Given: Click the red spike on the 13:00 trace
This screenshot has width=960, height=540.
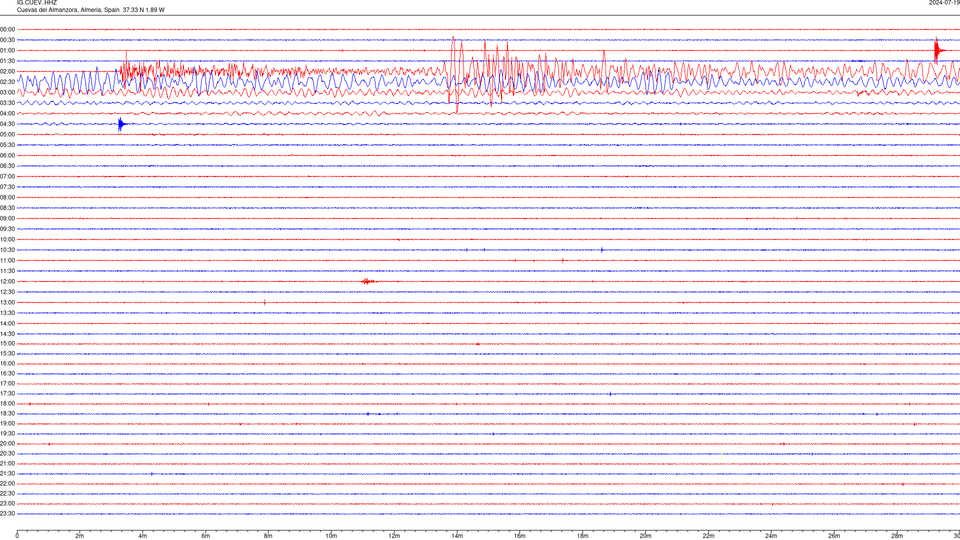Looking at the screenshot, I should 264,302.
